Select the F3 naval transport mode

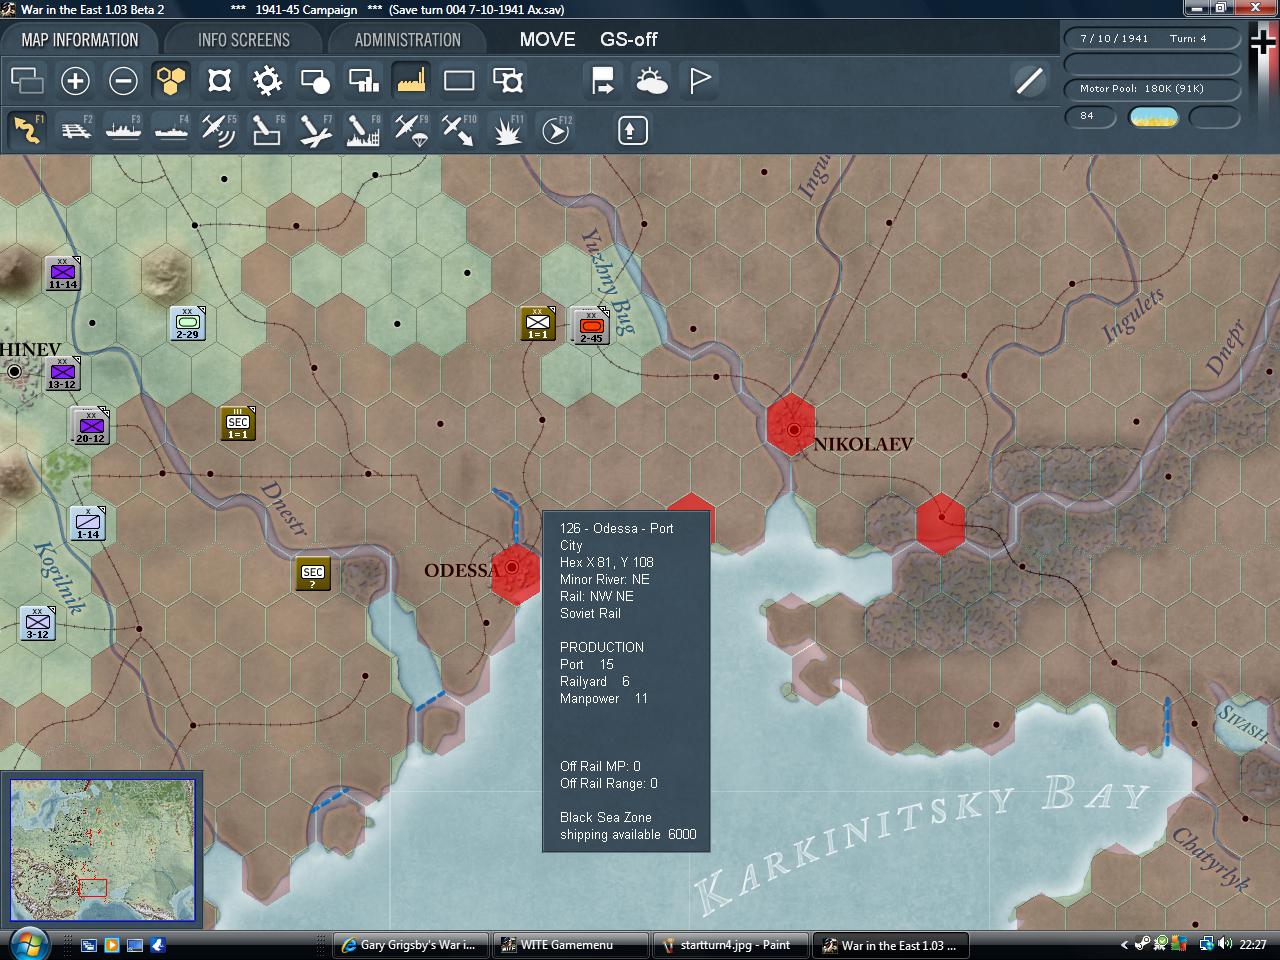point(123,130)
